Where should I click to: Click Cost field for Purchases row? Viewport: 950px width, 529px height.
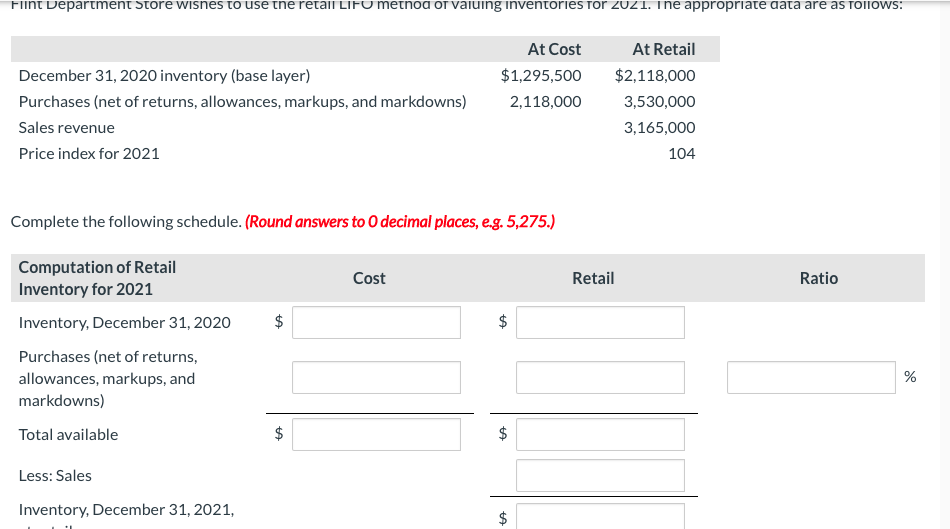376,378
